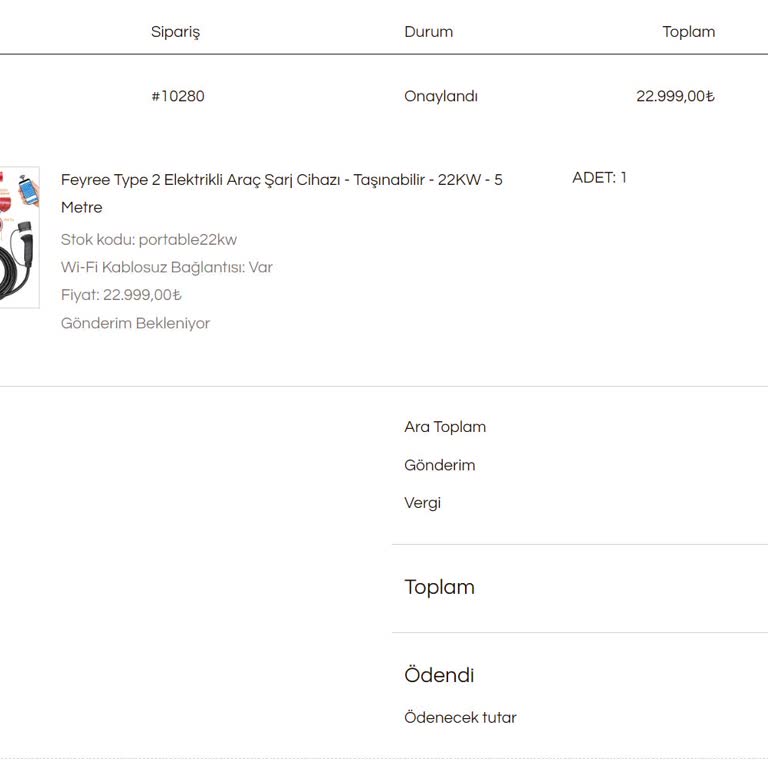Click the Gönderim Bekleniyor shipping status
The width and height of the screenshot is (768, 768).
(135, 324)
